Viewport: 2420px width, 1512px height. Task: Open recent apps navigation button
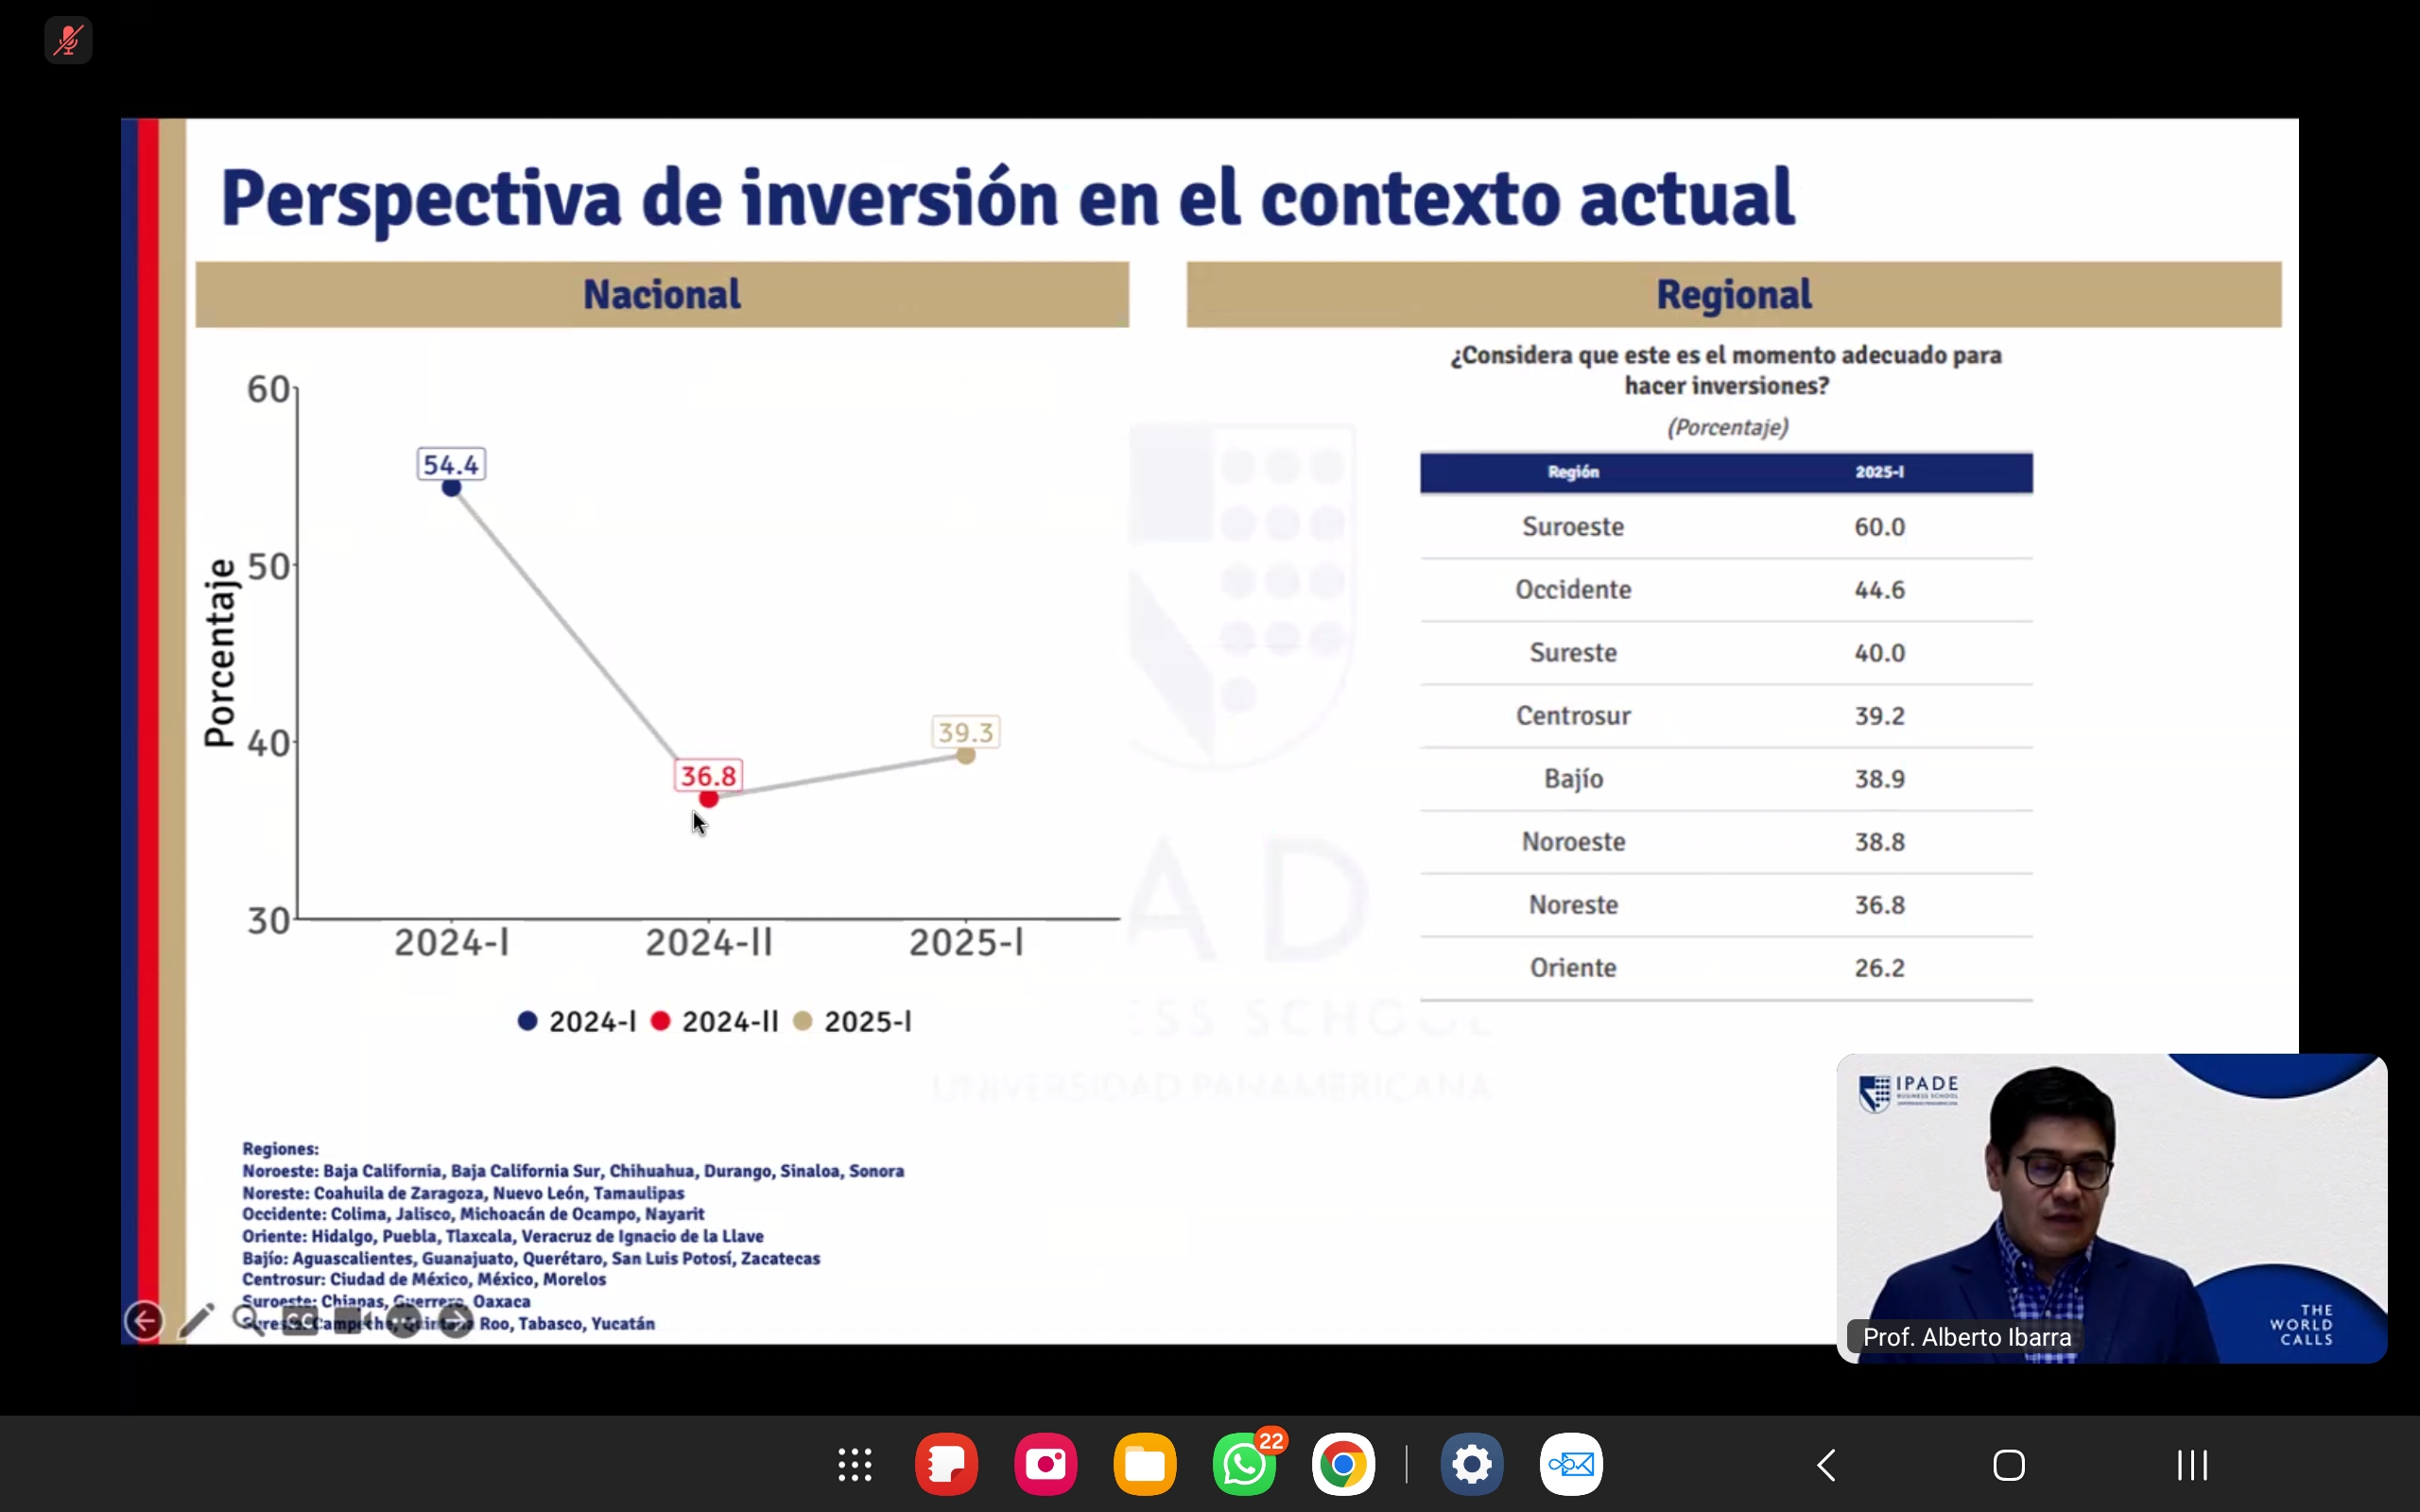2191,1465
